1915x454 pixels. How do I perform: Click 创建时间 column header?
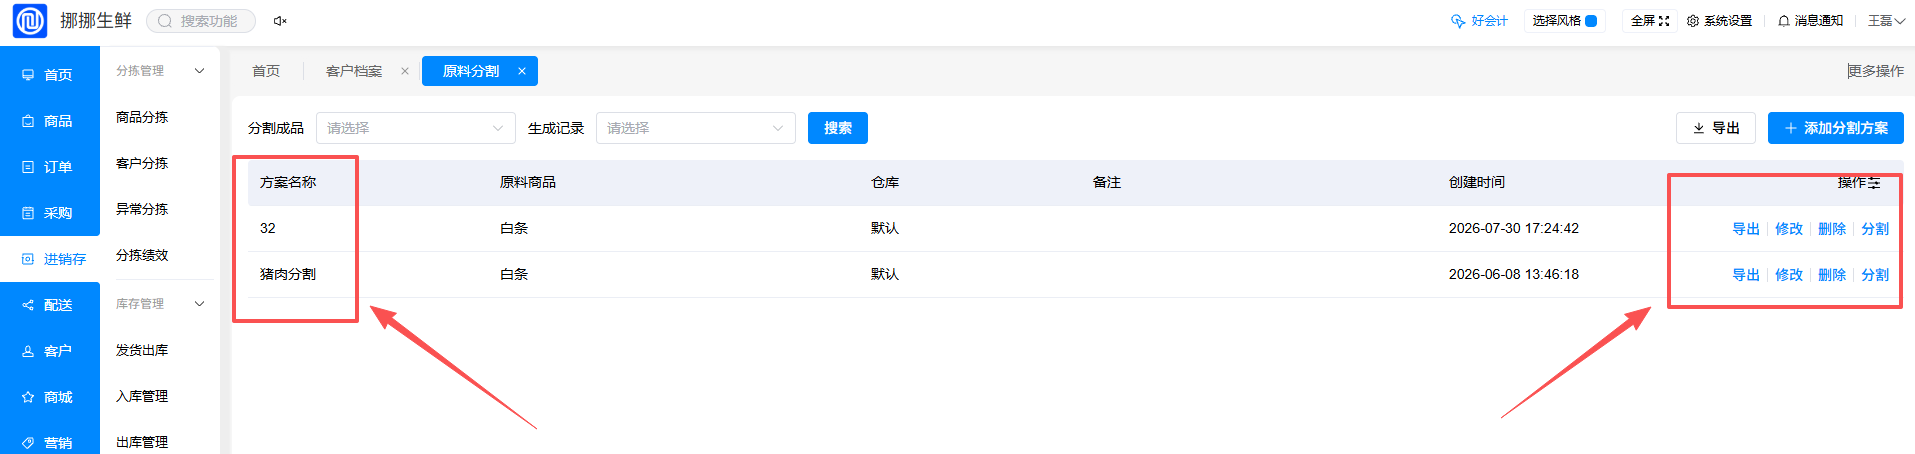click(x=1477, y=182)
